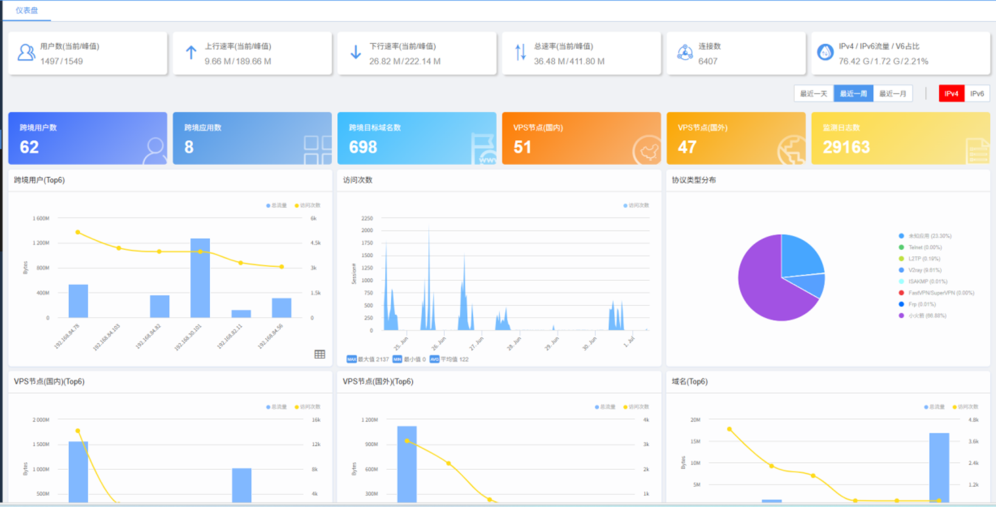
Task: Toggle 总流量 legend in VPS节点(国内)(Top6) chart
Action: pos(277,407)
